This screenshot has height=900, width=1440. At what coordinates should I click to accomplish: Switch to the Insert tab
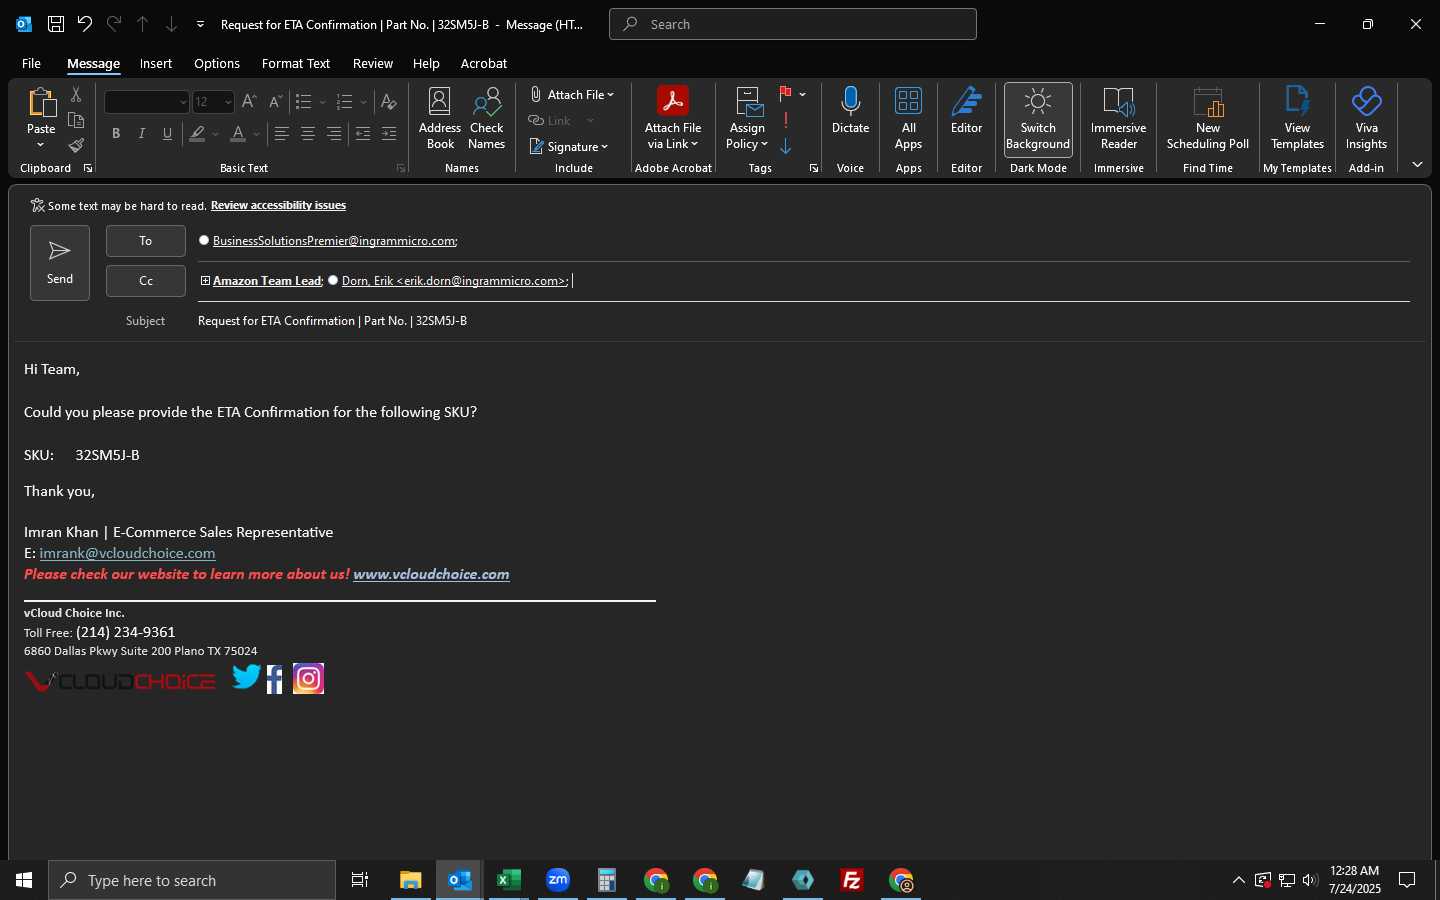155,63
